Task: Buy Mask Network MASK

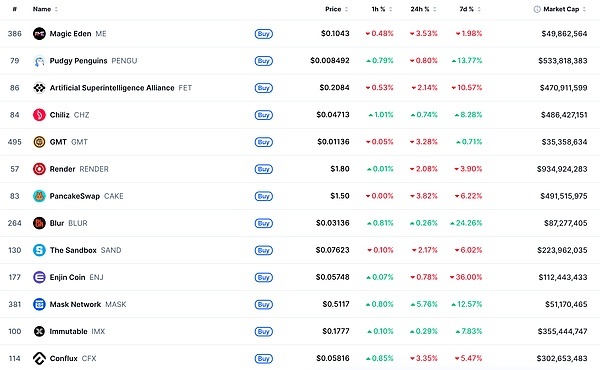Action: click(x=264, y=305)
